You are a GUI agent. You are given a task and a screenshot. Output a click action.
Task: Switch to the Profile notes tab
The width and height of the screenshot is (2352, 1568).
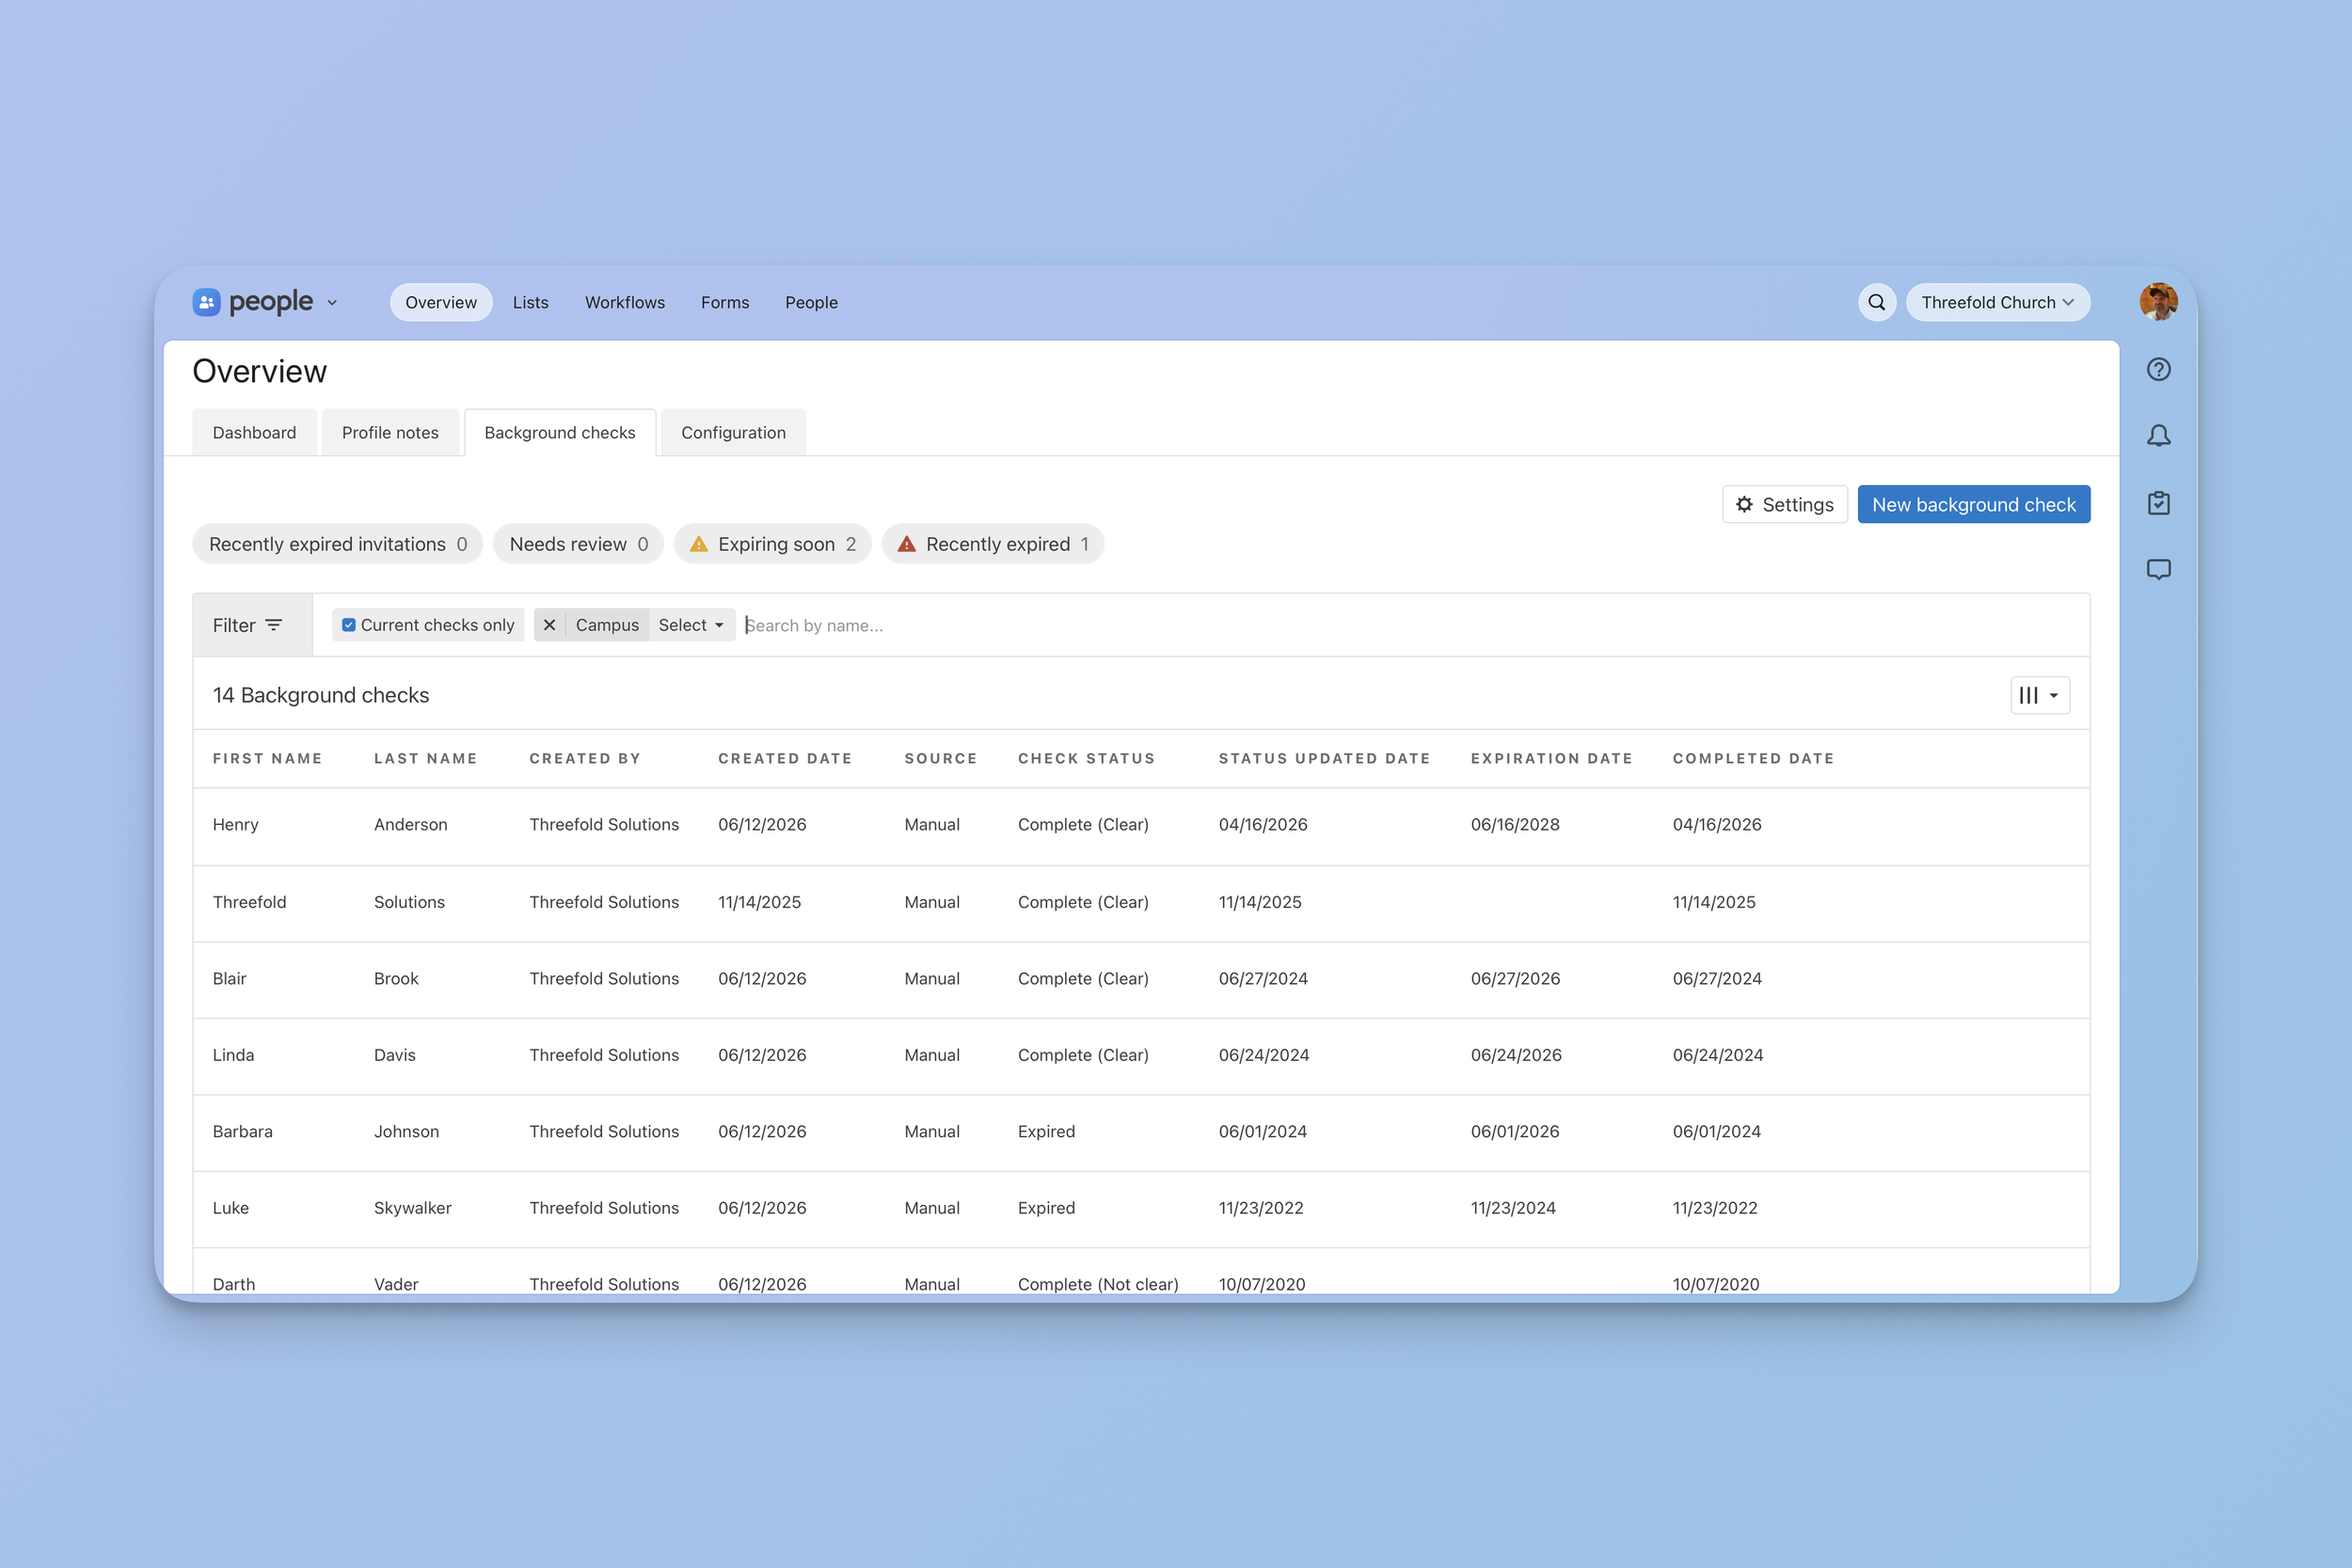(x=390, y=432)
